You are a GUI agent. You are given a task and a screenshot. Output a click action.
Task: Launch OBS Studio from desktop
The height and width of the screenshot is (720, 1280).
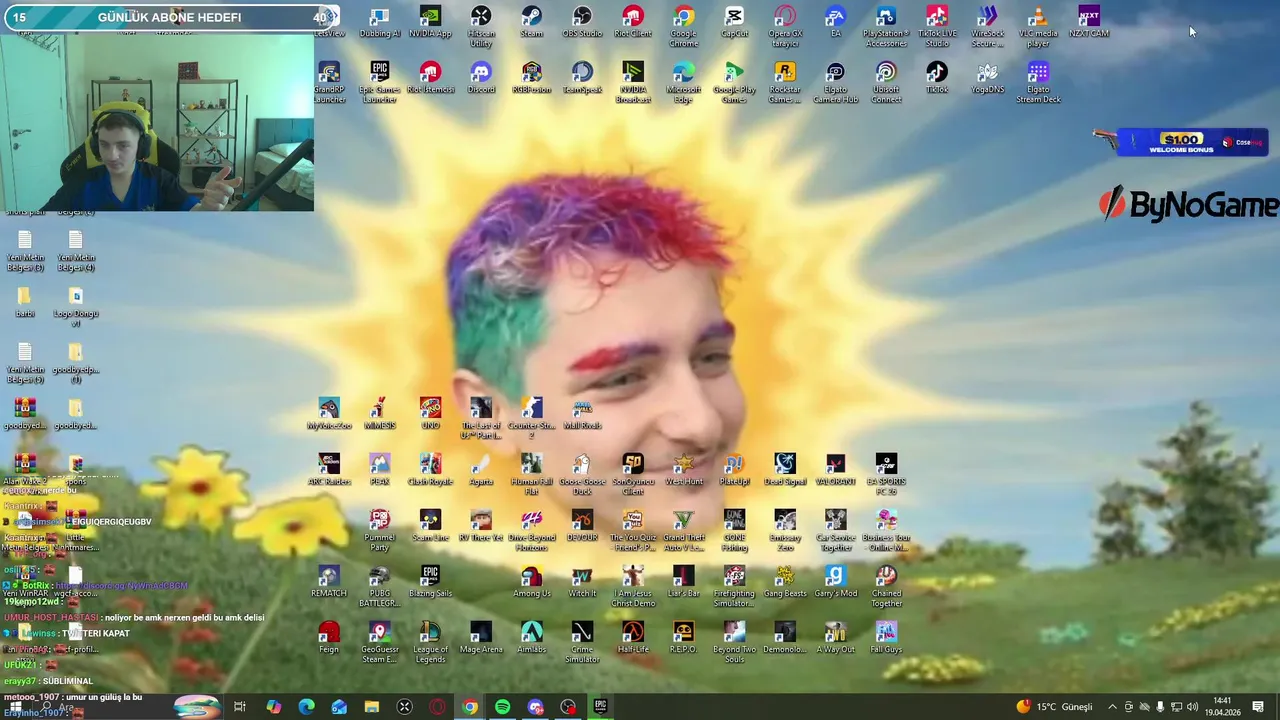[582, 22]
